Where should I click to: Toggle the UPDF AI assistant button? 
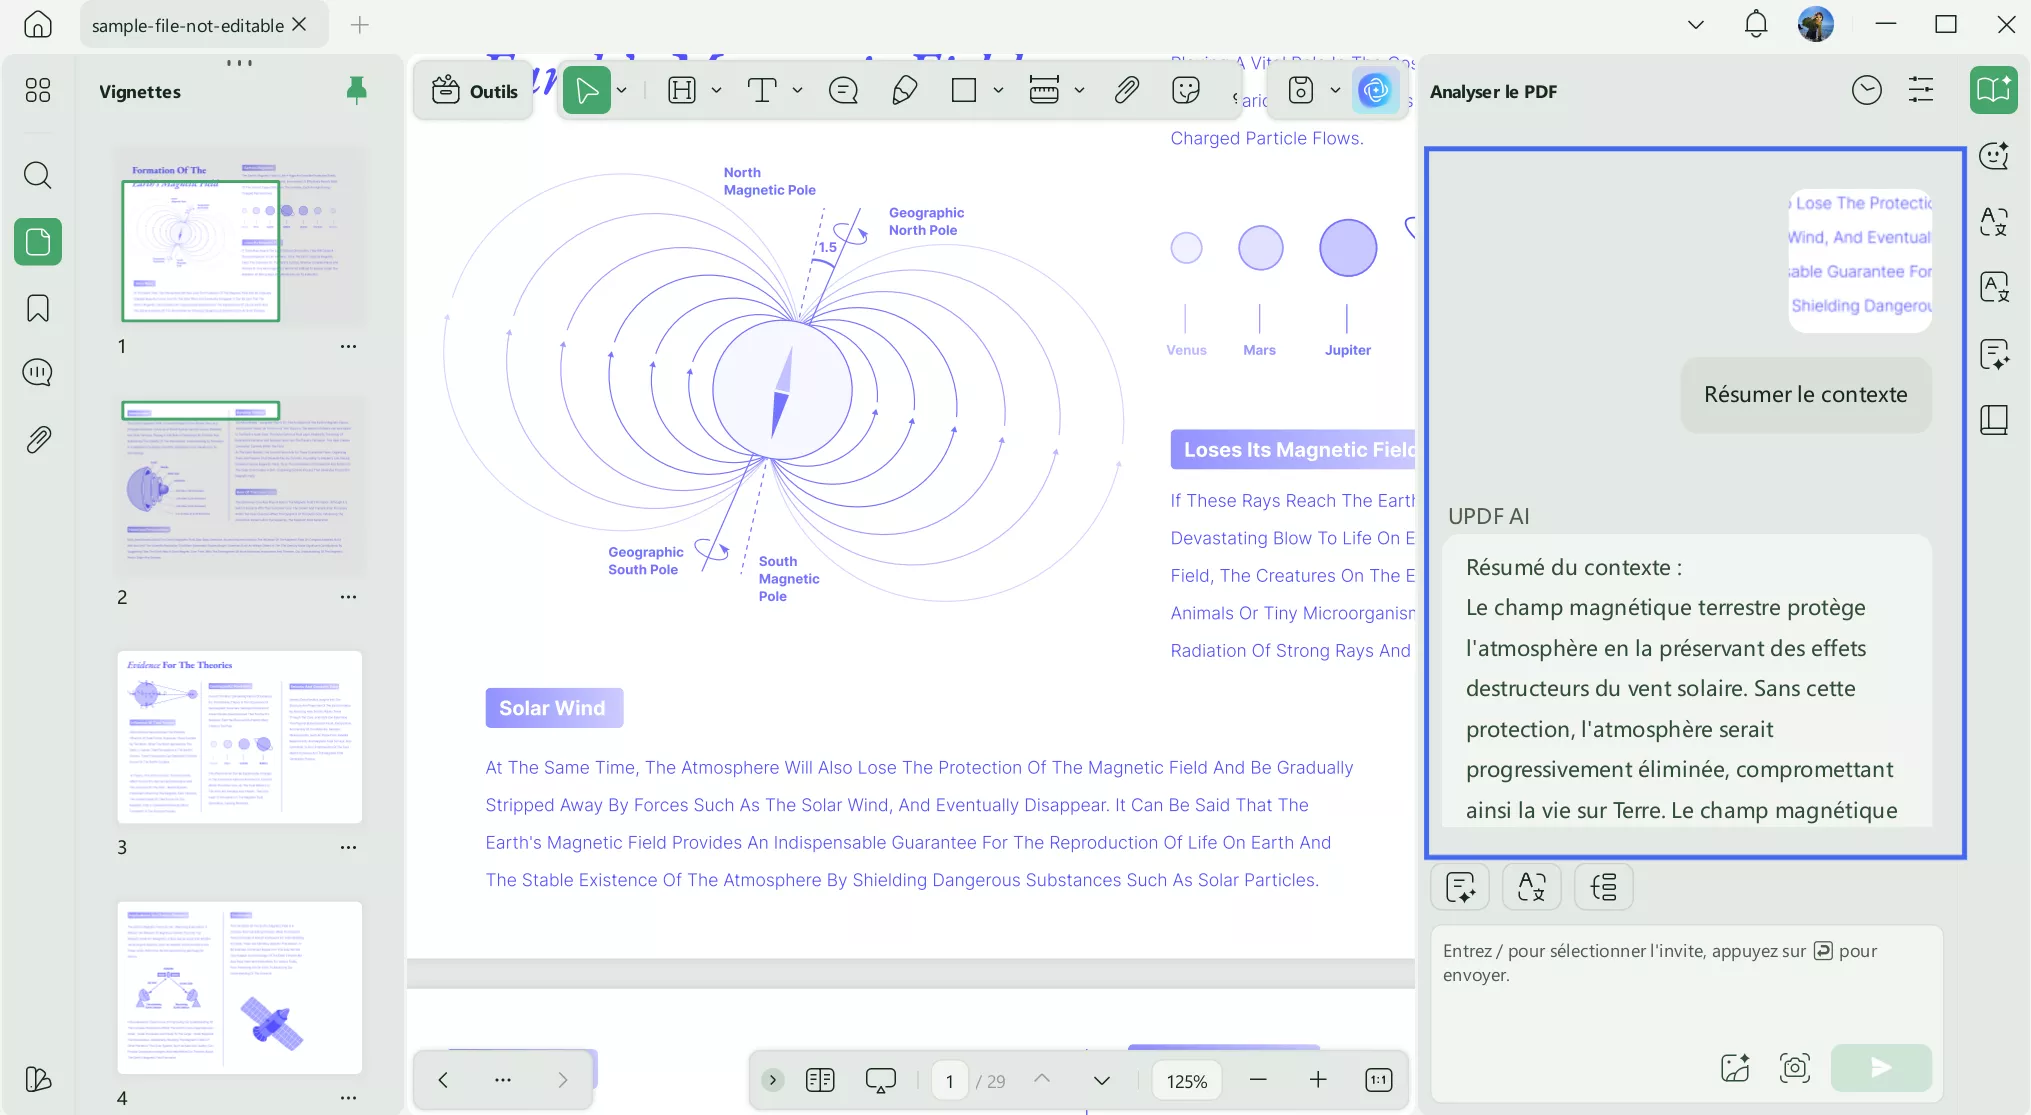point(1375,91)
